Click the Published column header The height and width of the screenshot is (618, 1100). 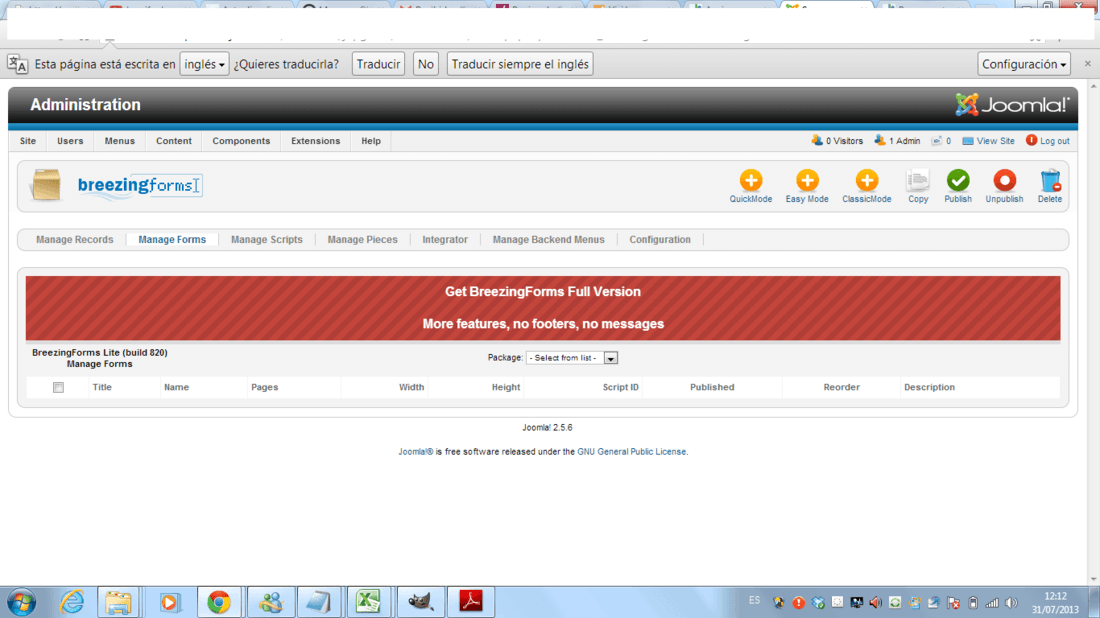point(712,387)
